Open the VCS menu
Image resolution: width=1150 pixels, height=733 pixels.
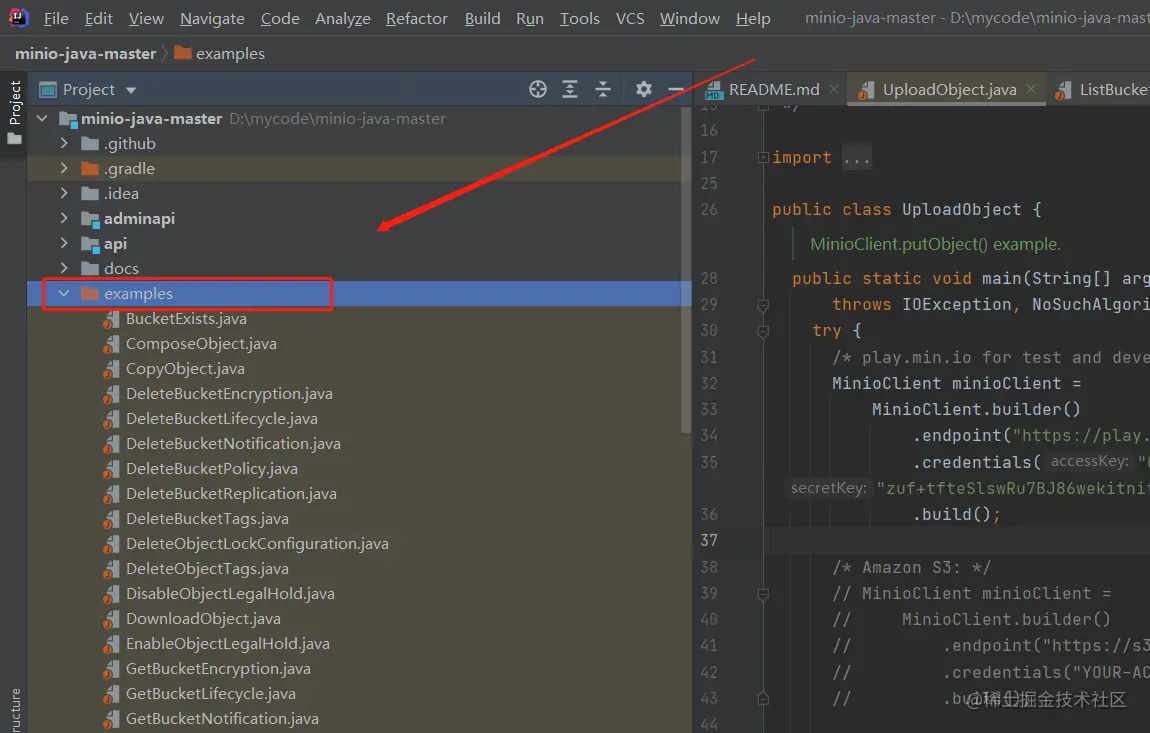pyautogui.click(x=630, y=18)
